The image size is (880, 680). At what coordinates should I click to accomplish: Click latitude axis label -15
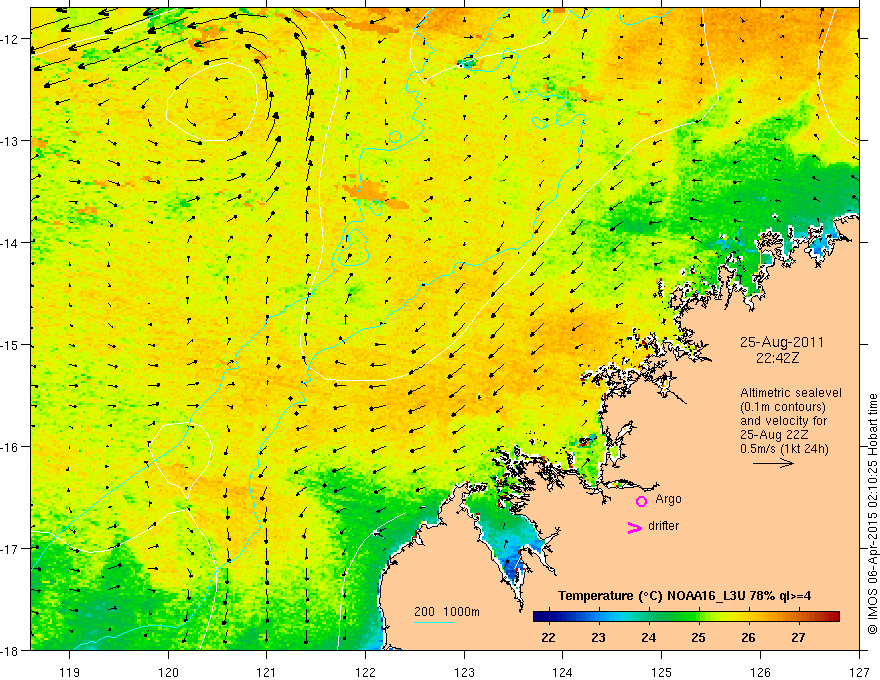[x=10, y=345]
